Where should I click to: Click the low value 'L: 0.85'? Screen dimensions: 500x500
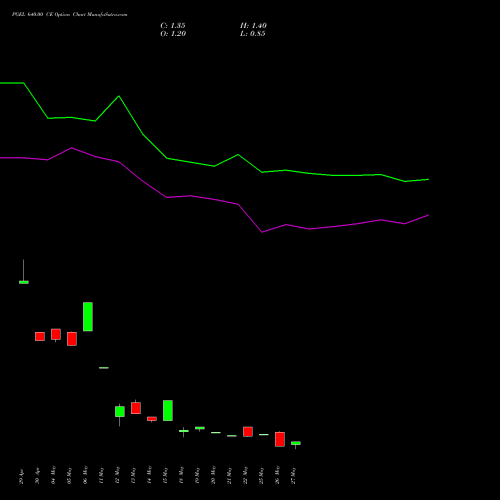pyautogui.click(x=253, y=34)
